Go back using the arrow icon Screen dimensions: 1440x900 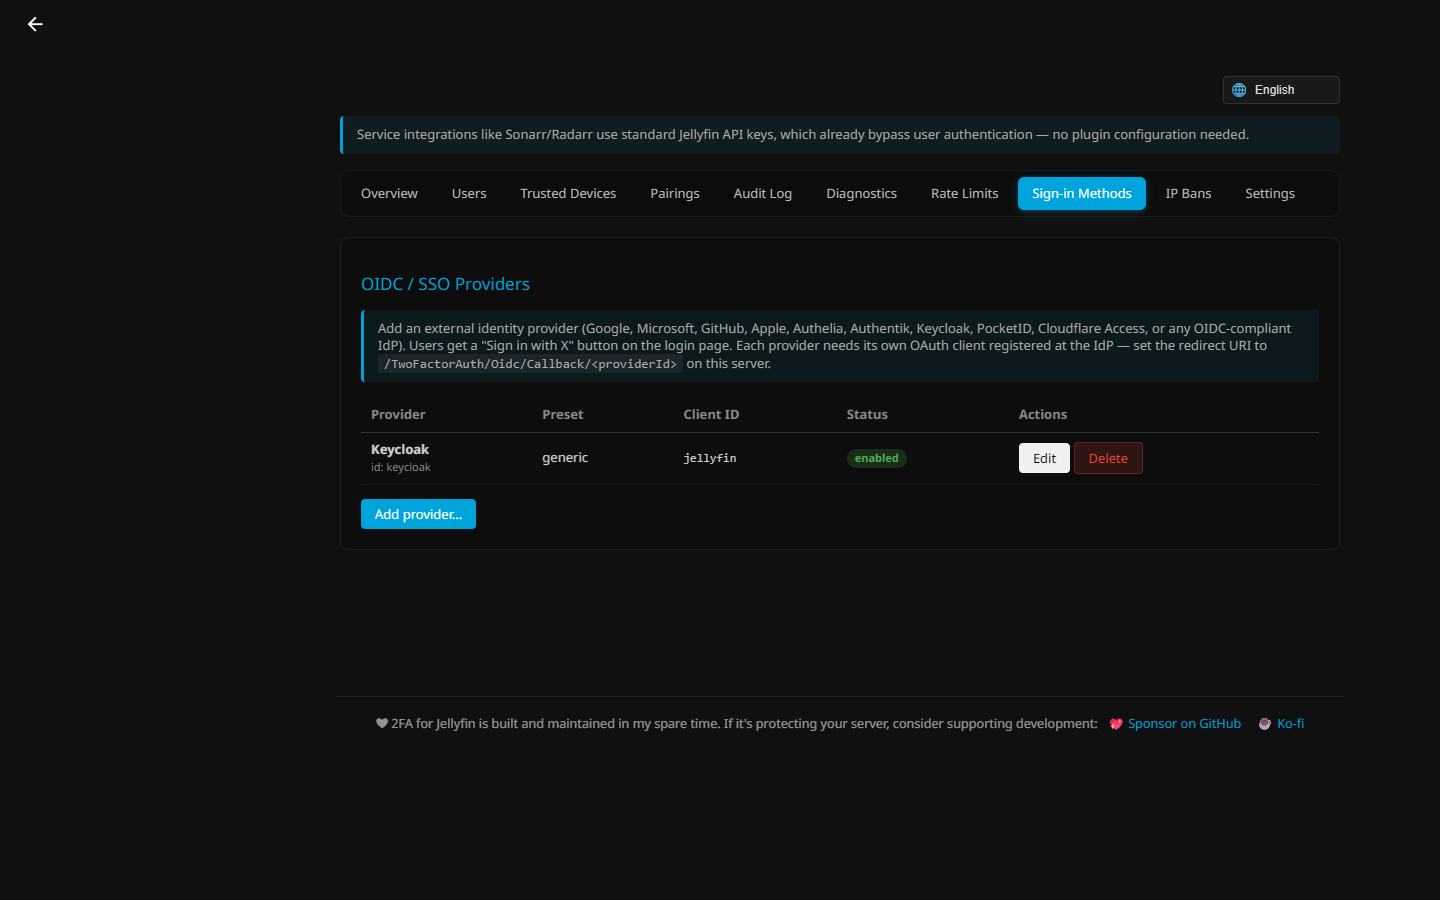point(35,24)
